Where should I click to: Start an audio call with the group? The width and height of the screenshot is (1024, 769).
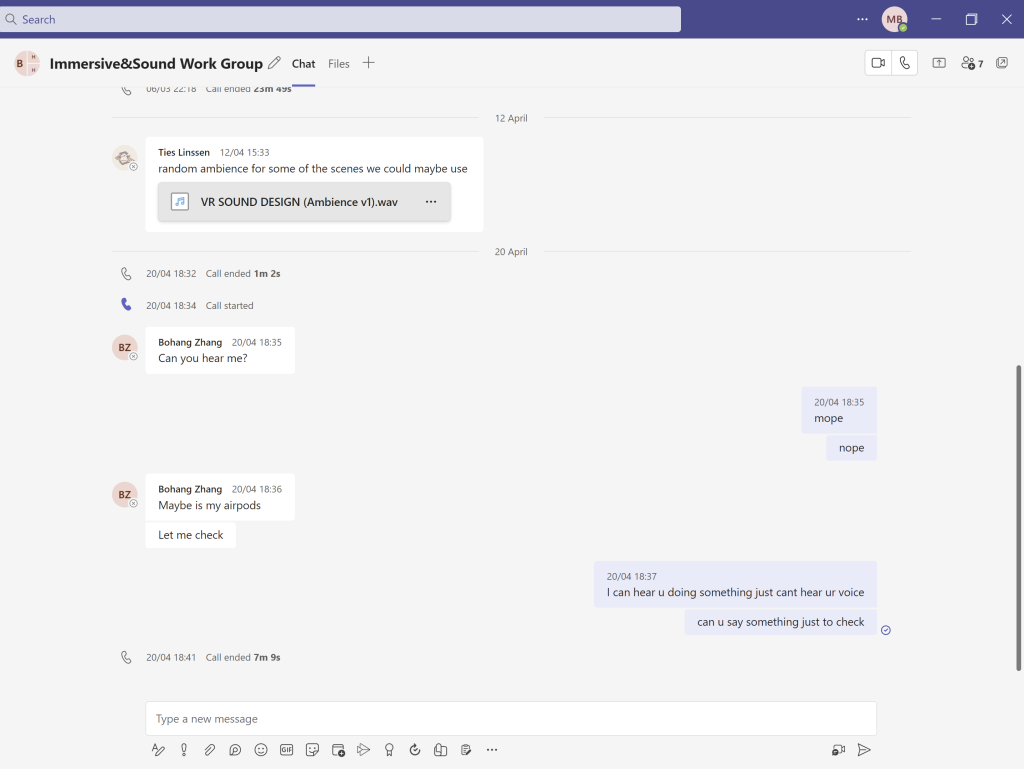click(x=904, y=63)
